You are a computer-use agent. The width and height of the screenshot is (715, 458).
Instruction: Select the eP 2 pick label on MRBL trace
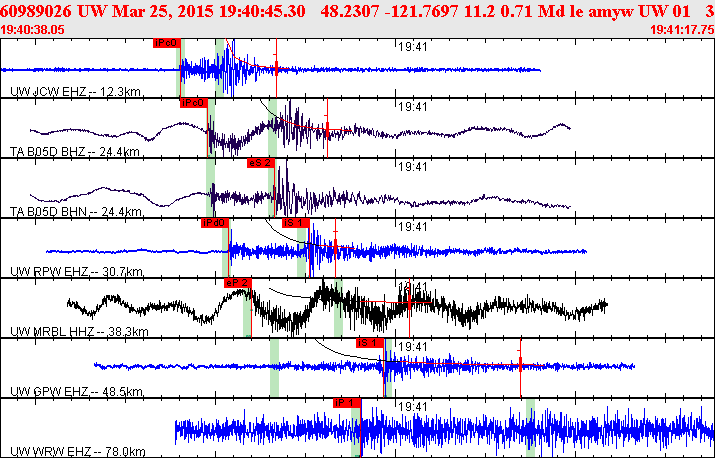point(238,283)
